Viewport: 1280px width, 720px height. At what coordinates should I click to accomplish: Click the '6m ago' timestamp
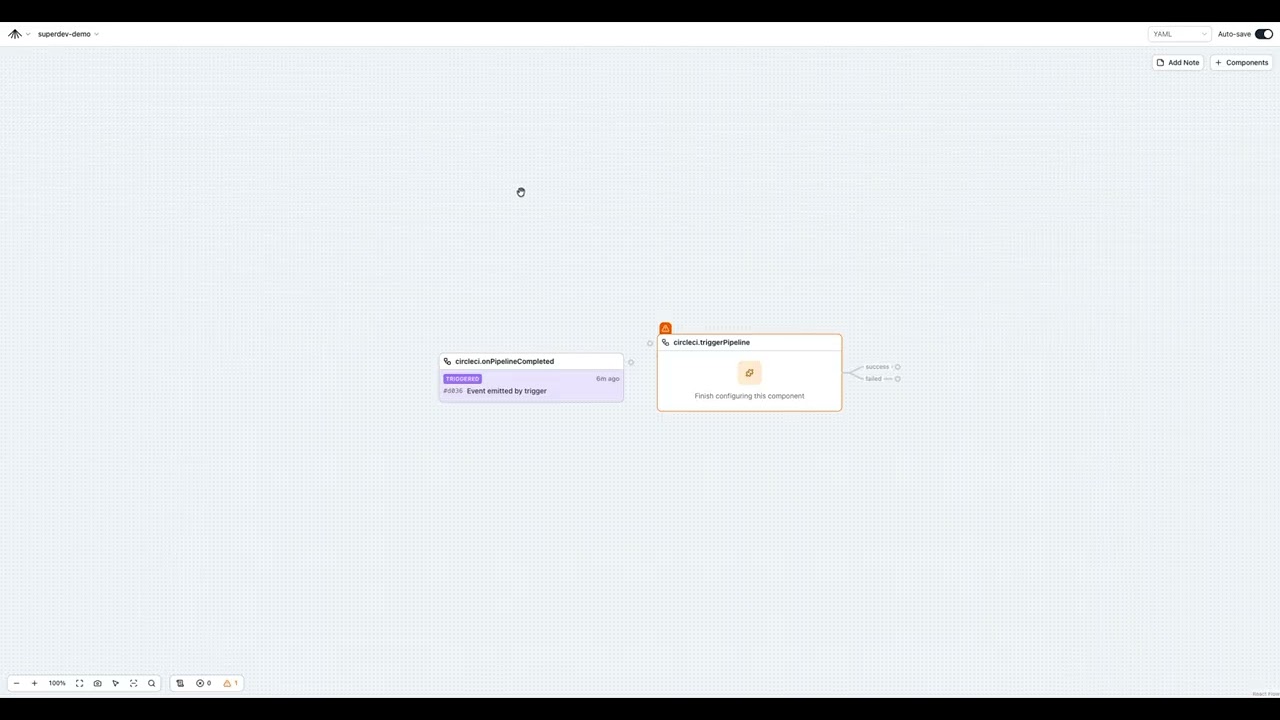point(608,379)
